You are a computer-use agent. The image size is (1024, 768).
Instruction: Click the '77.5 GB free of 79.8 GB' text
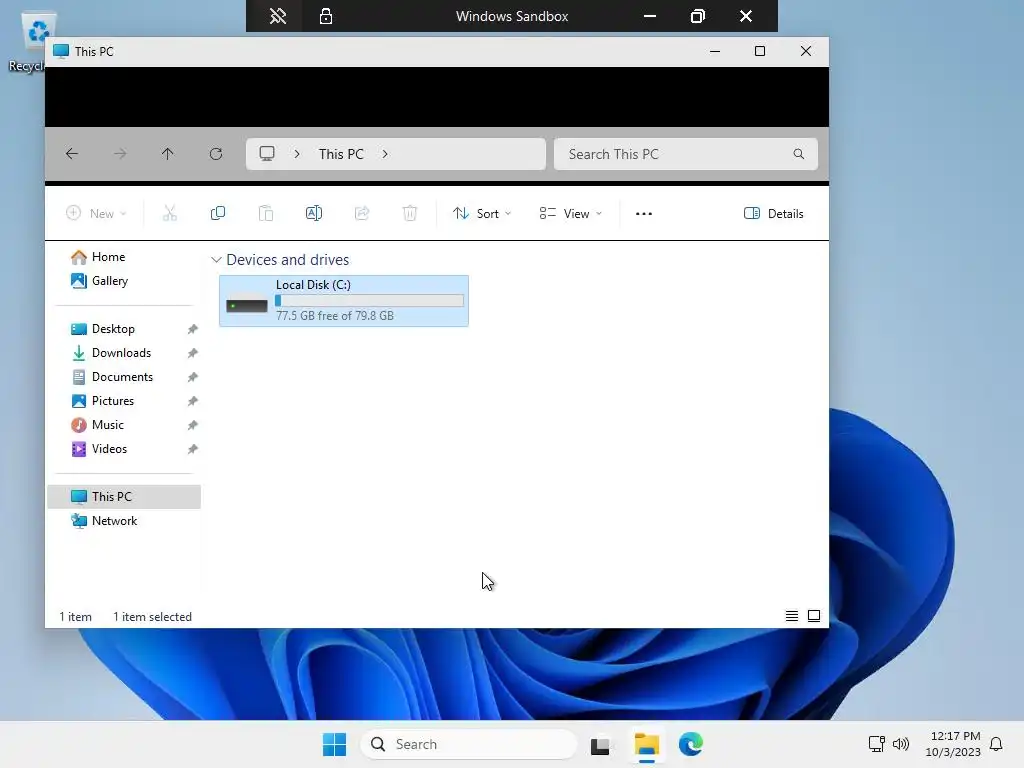pos(334,315)
